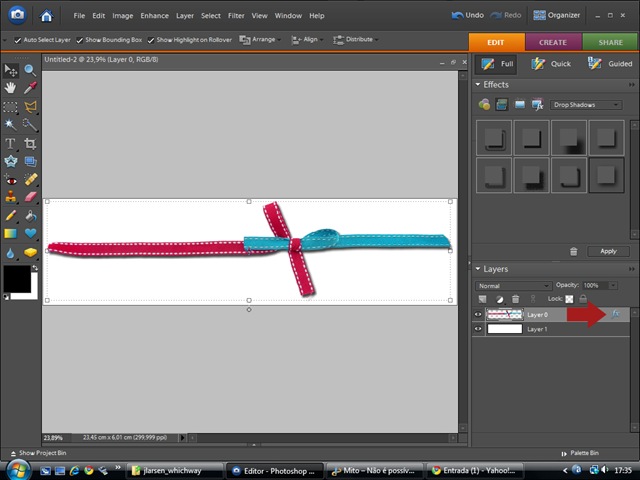Click the black foreground color swatch
Viewport: 640px width, 480px height.
click(16, 279)
